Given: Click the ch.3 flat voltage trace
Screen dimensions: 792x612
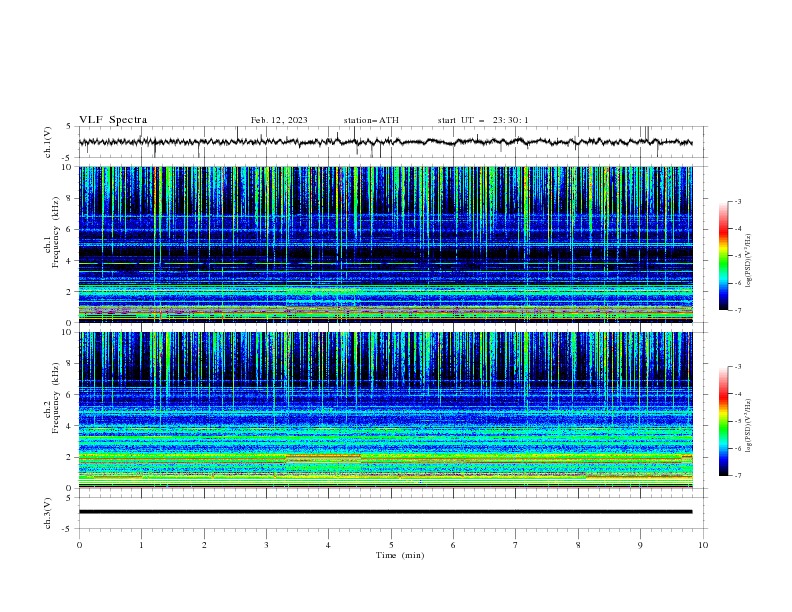Looking at the screenshot, I should click(x=385, y=512).
